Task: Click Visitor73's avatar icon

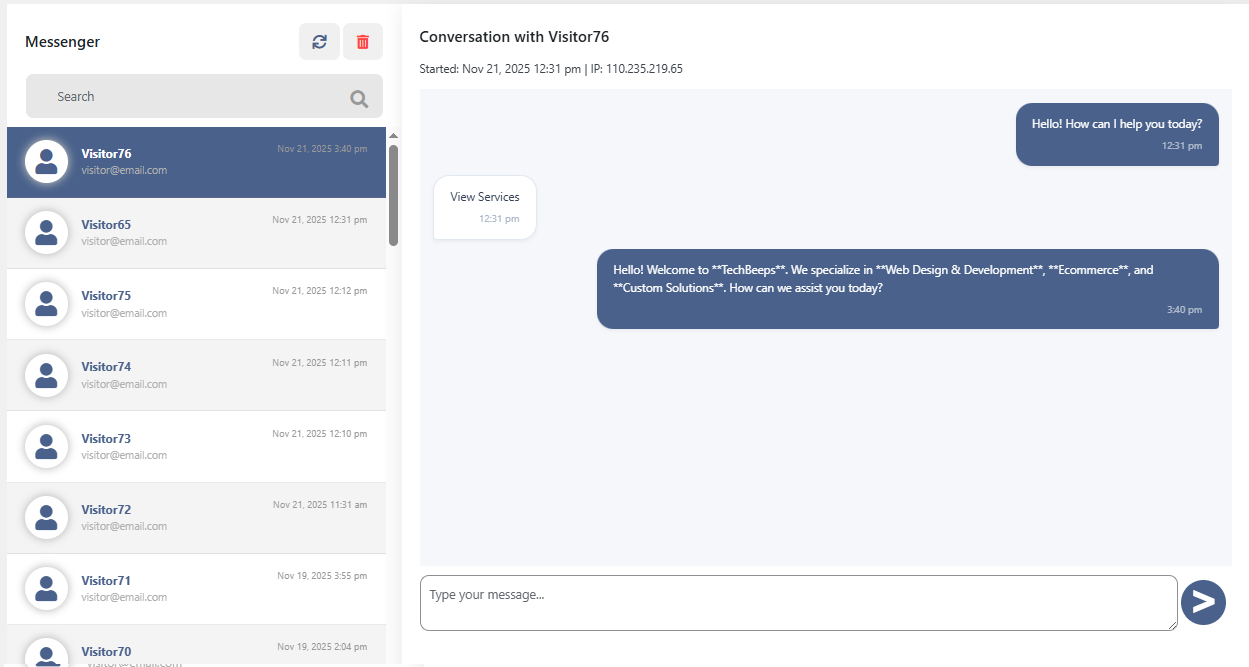Action: point(46,447)
